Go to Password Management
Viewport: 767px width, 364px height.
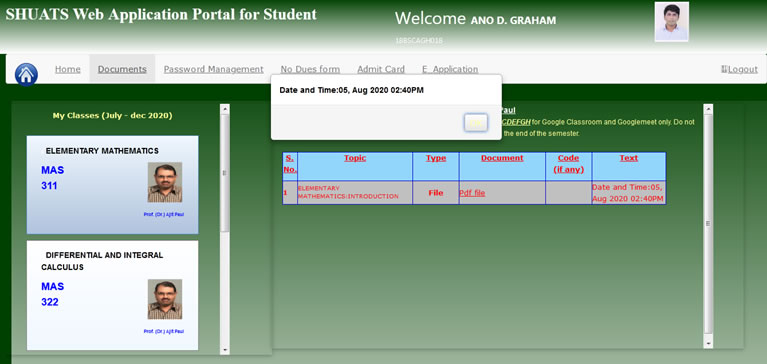coord(214,69)
